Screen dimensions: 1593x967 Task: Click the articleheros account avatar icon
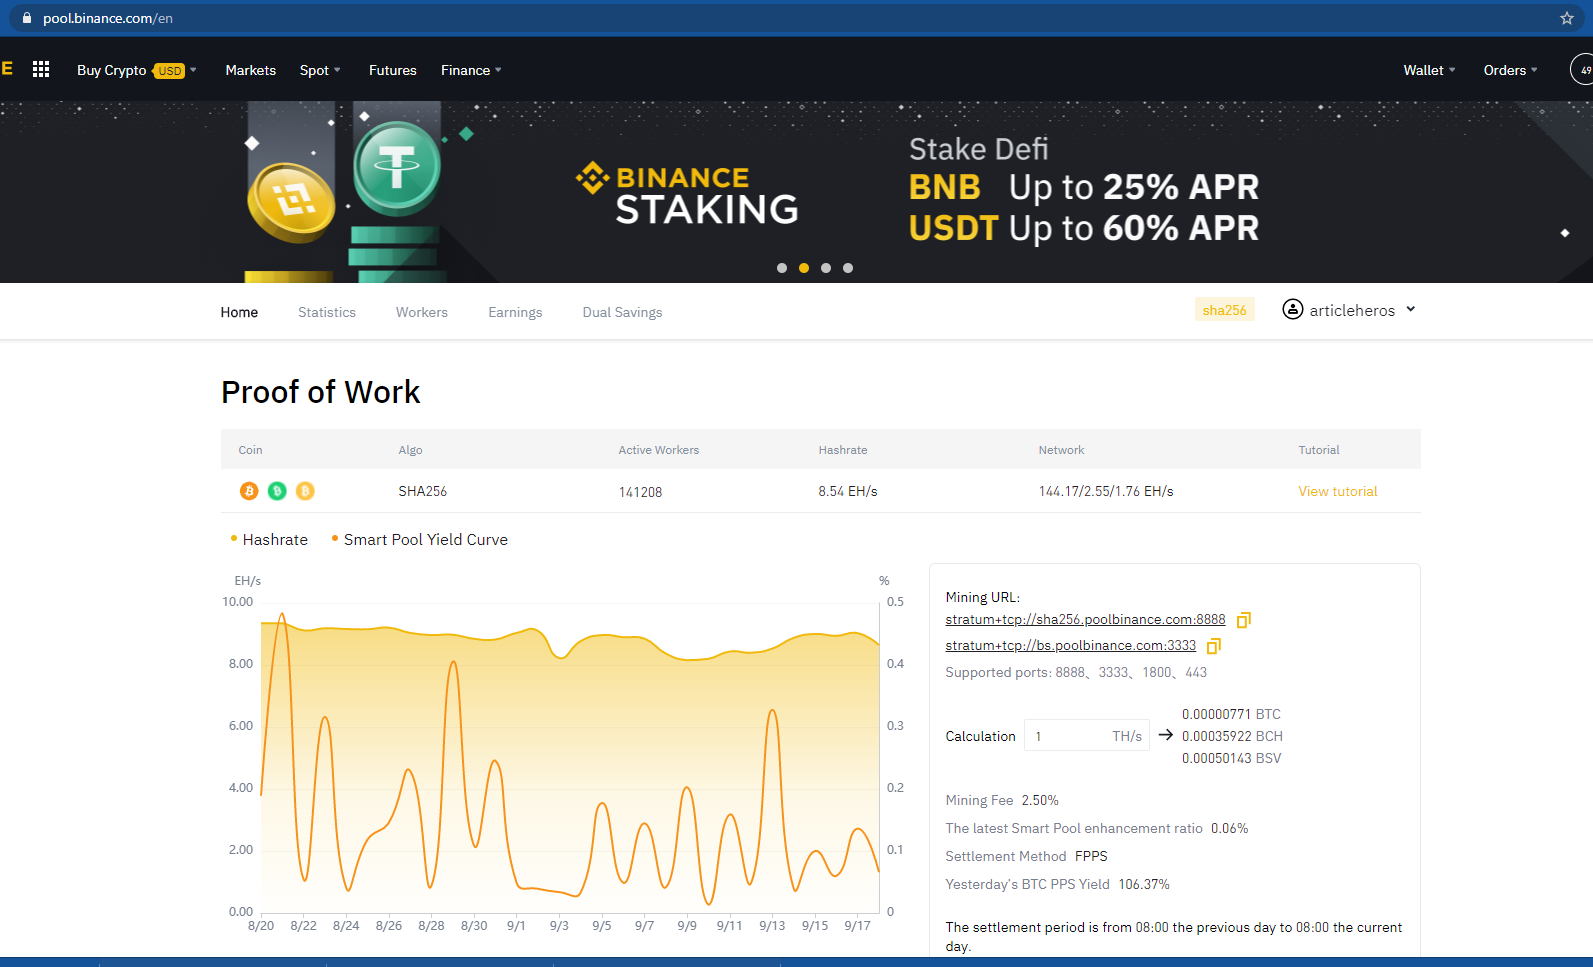[x=1293, y=310]
